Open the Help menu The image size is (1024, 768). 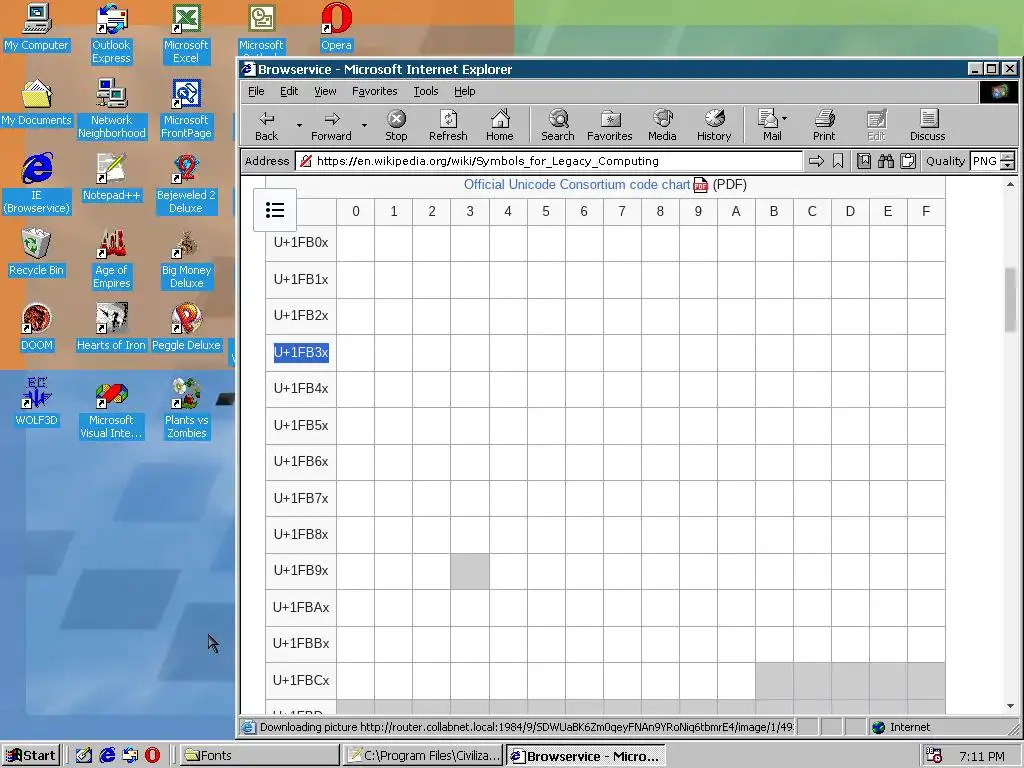click(x=464, y=91)
